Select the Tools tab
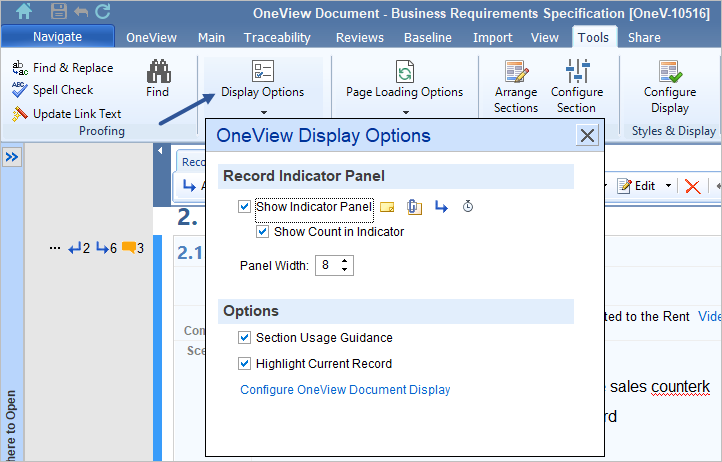 click(x=594, y=37)
